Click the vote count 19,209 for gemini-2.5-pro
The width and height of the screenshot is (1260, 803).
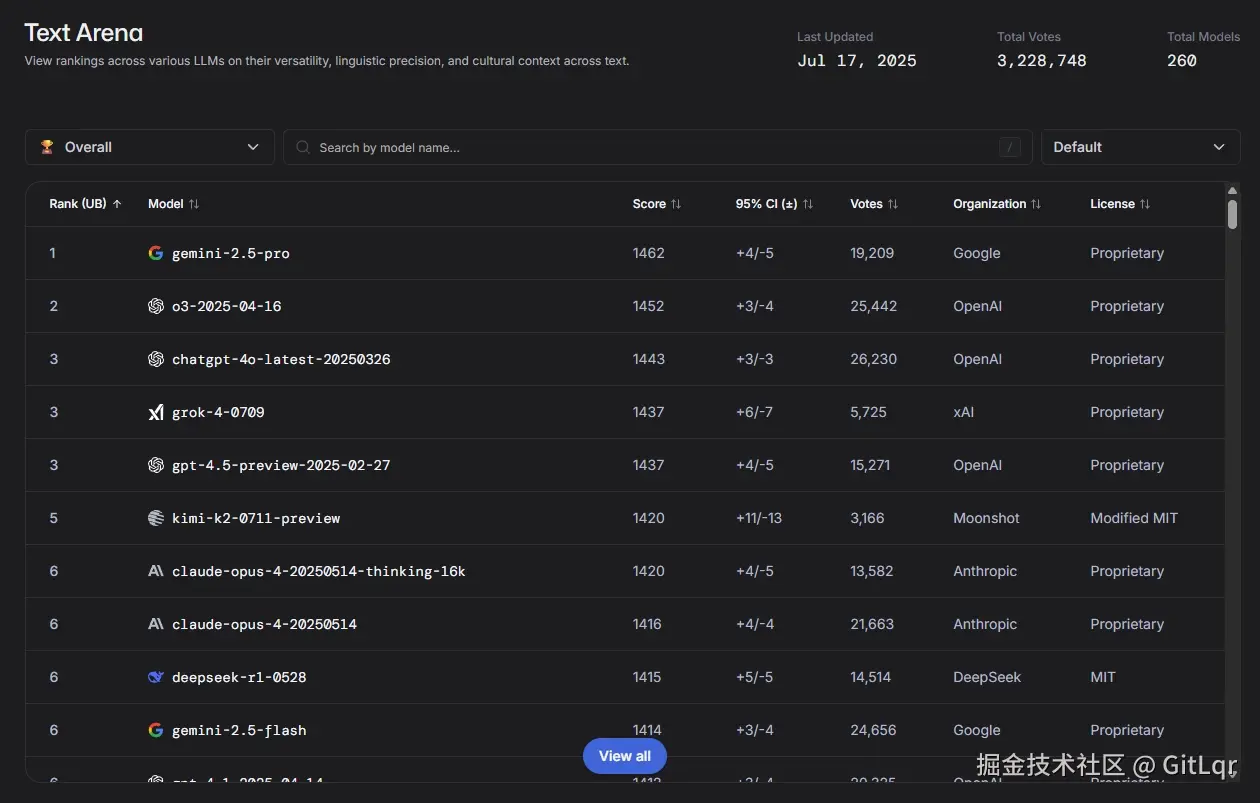[x=872, y=253]
